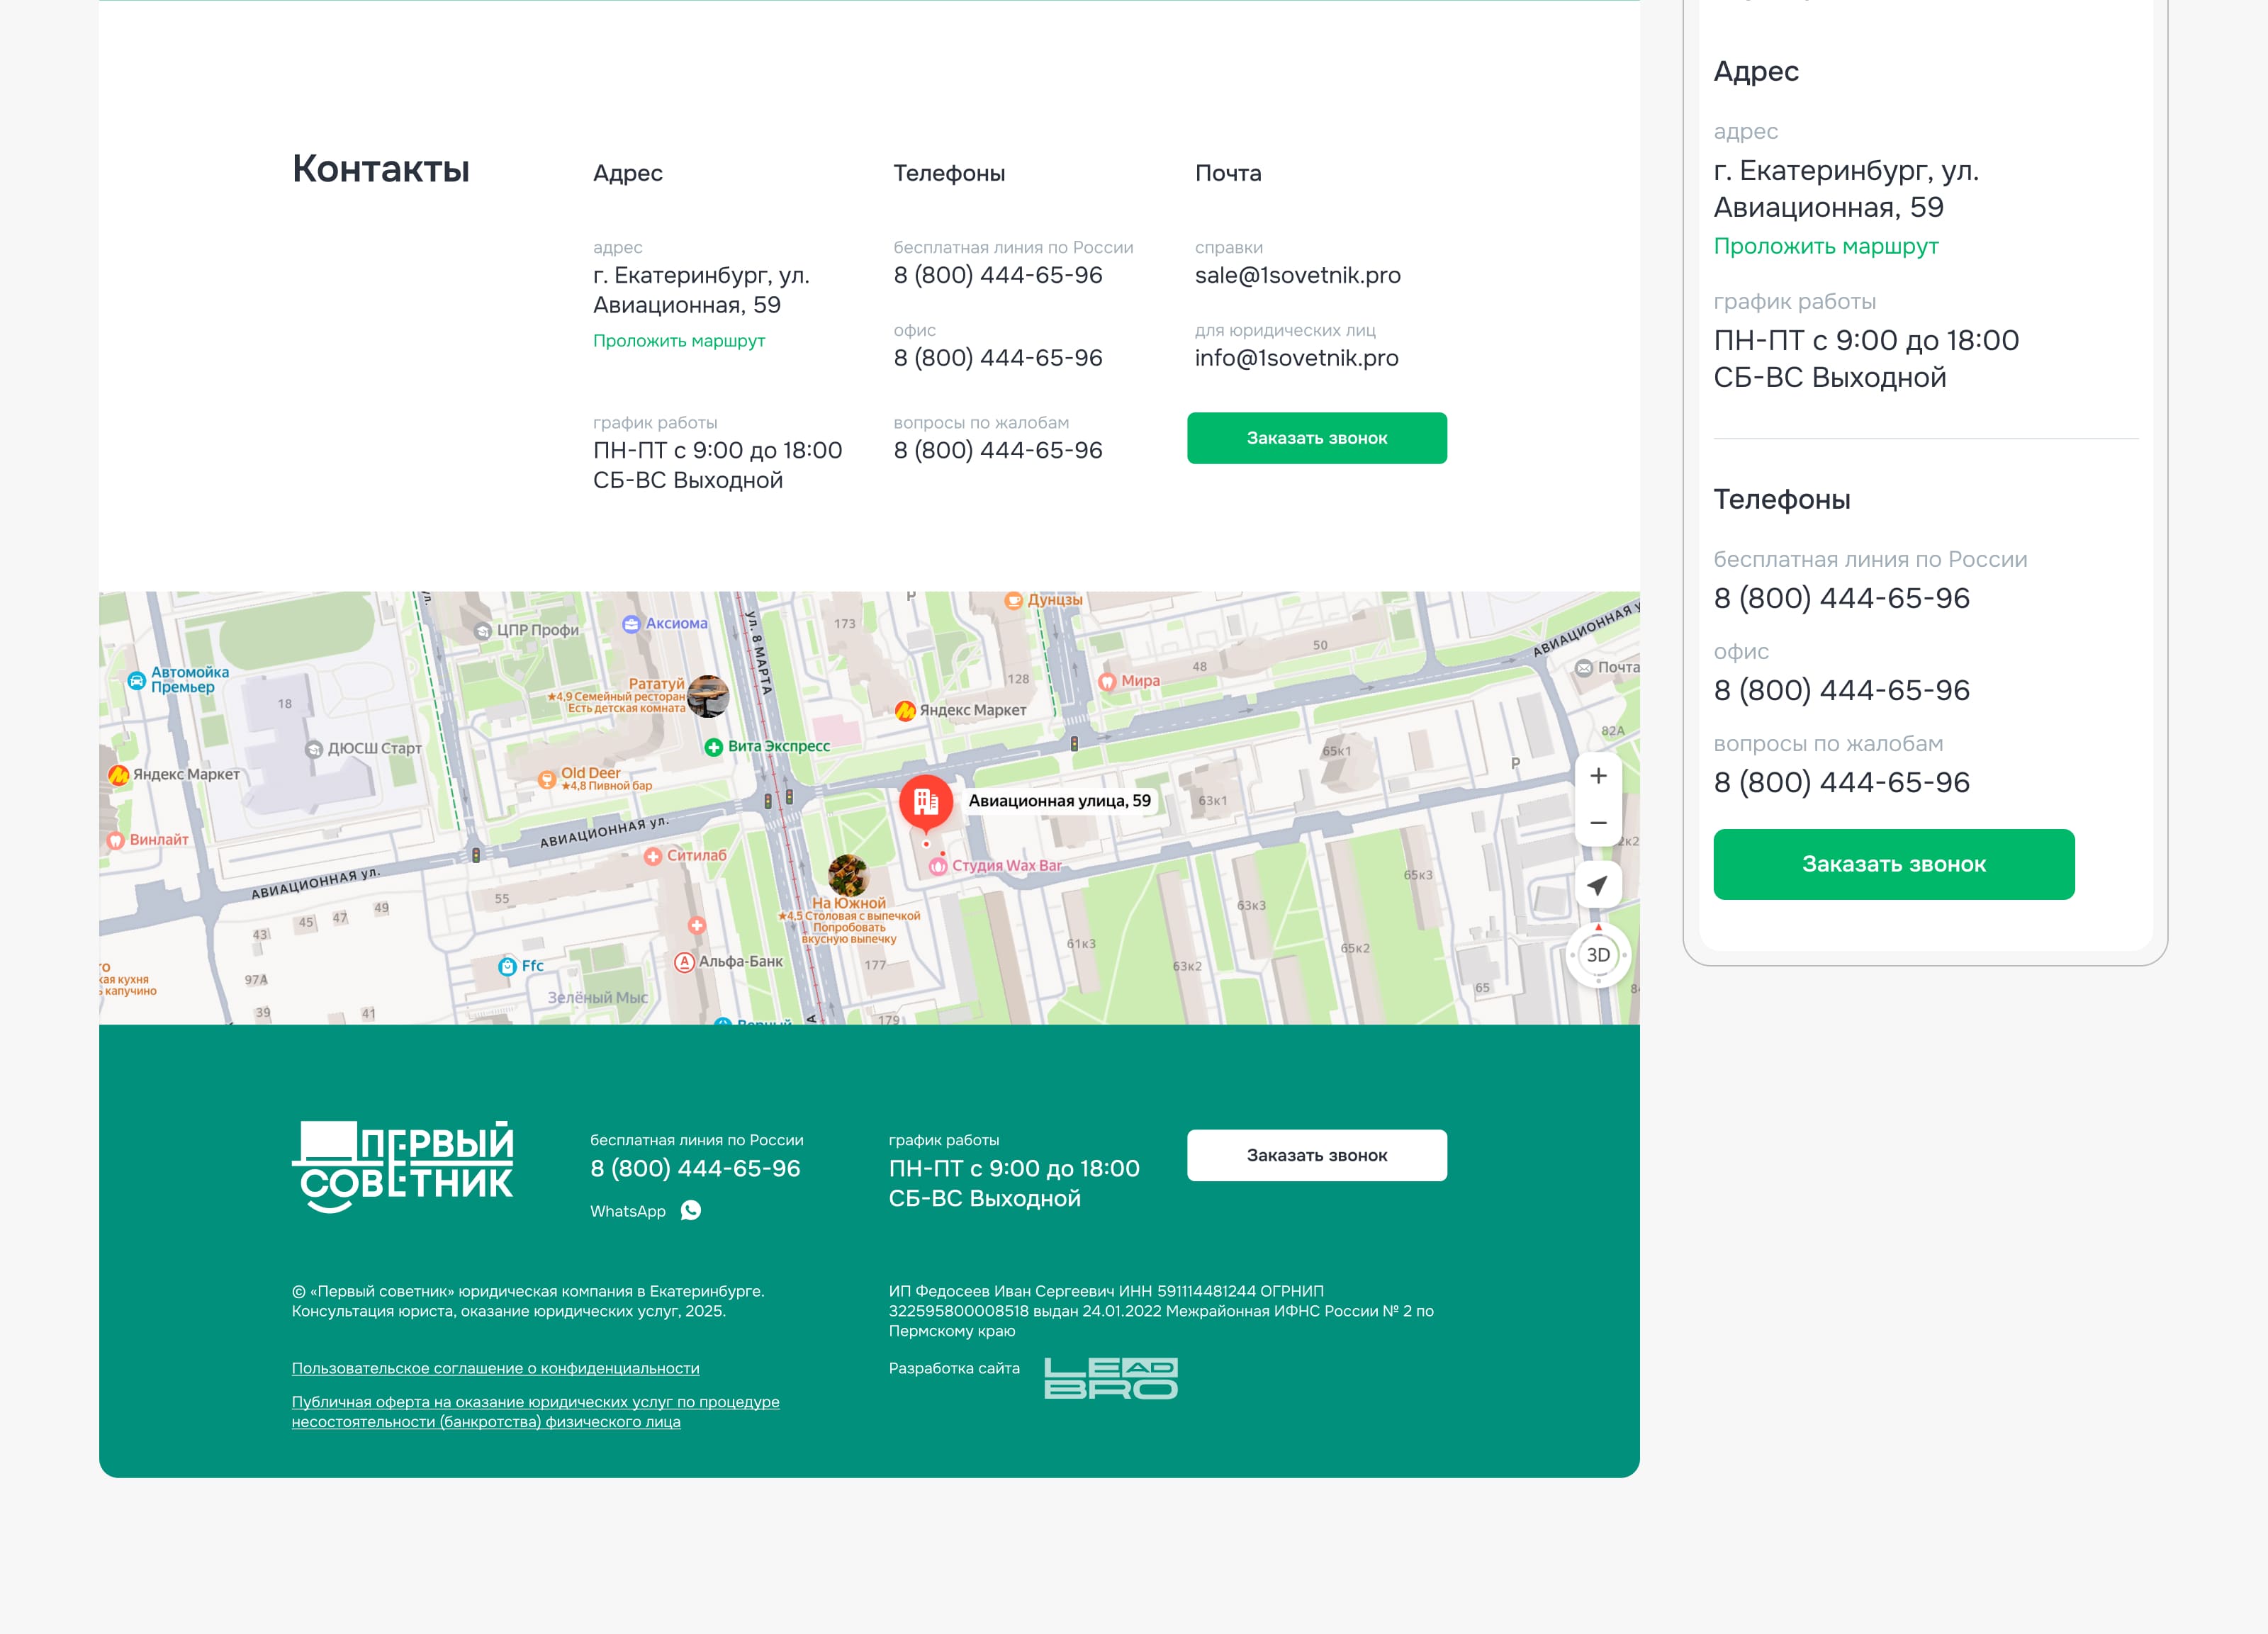Click the geolocation arrow on the map
Image resolution: width=2268 pixels, height=1634 pixels.
click(1598, 886)
